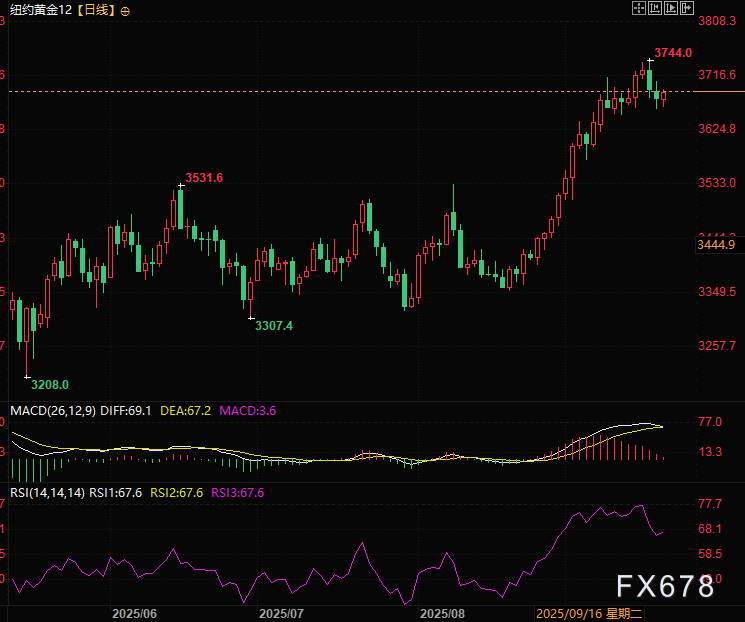Click the jump-to-start chart icon
This screenshot has width=745, height=622.
[654, 8]
